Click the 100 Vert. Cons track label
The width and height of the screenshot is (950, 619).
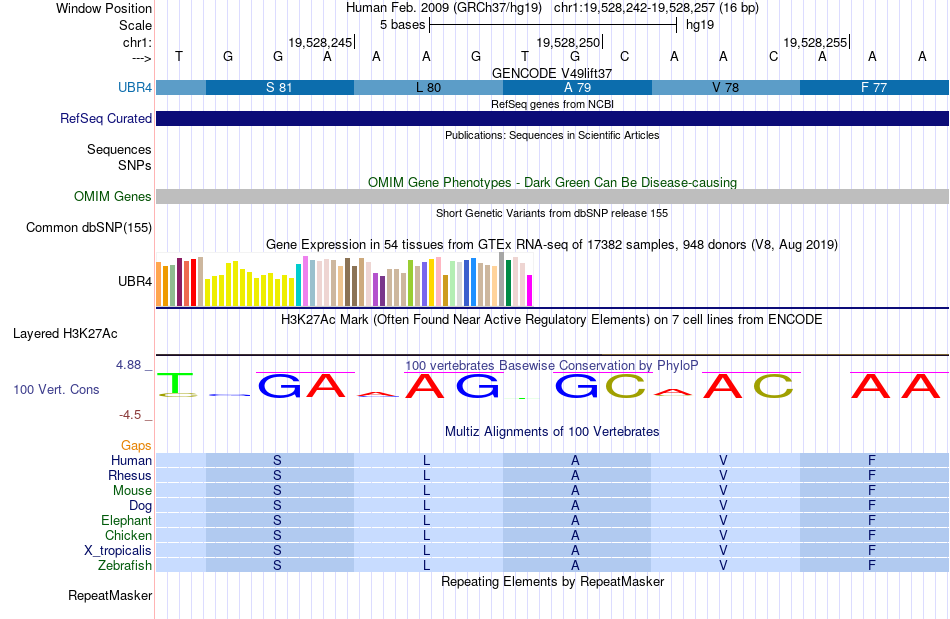coord(56,389)
